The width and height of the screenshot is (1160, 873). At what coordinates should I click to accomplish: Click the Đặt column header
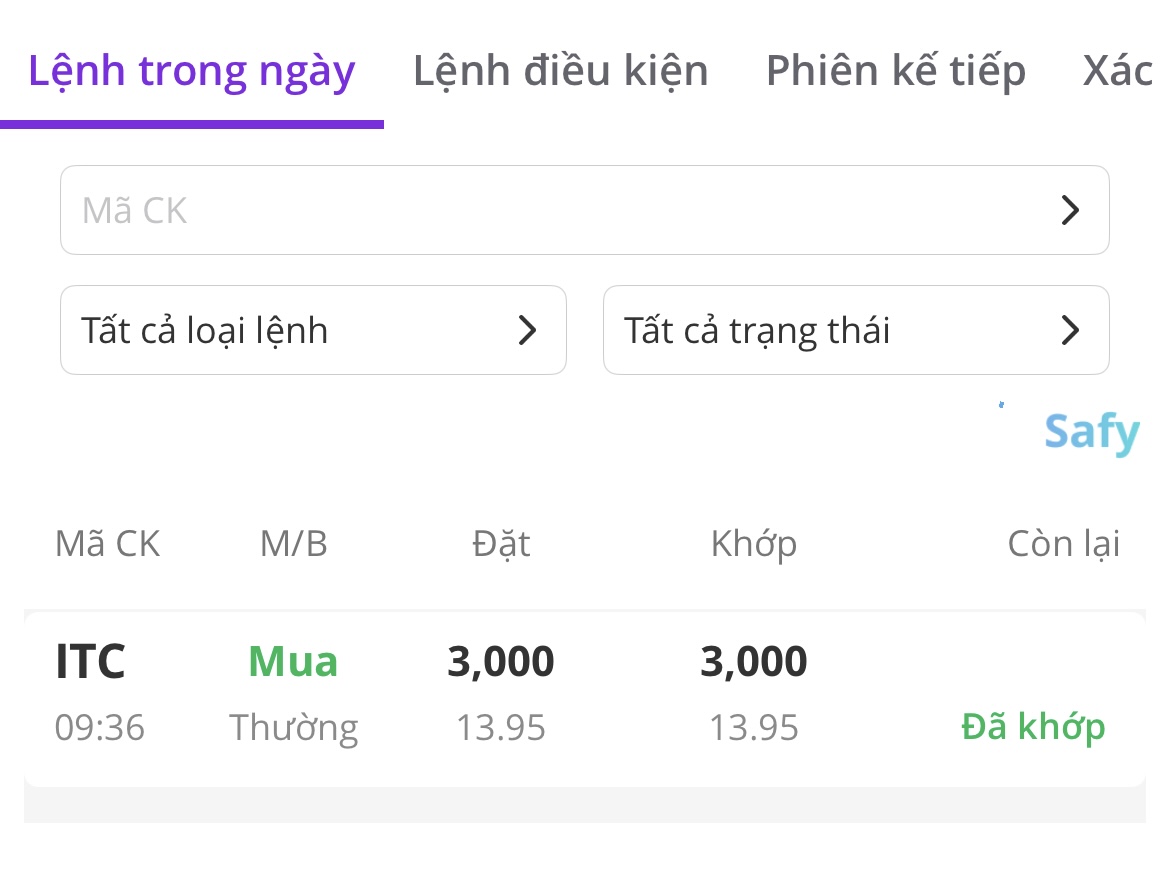[x=500, y=544]
